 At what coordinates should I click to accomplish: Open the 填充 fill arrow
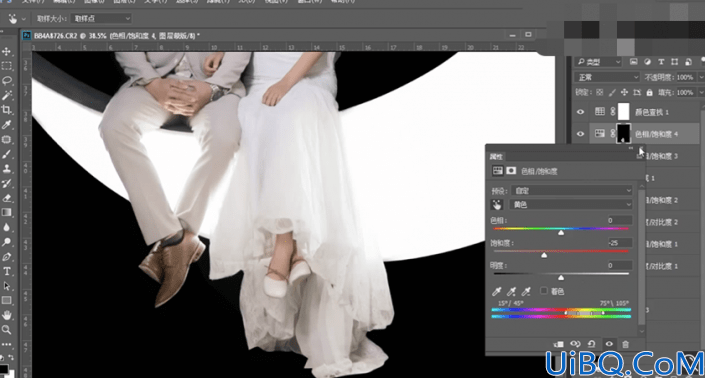701,92
